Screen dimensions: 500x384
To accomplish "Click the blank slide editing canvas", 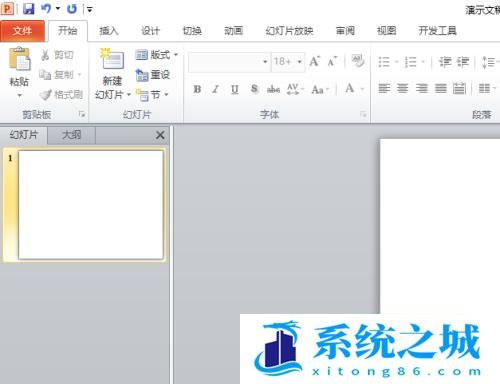I will tap(440, 225).
